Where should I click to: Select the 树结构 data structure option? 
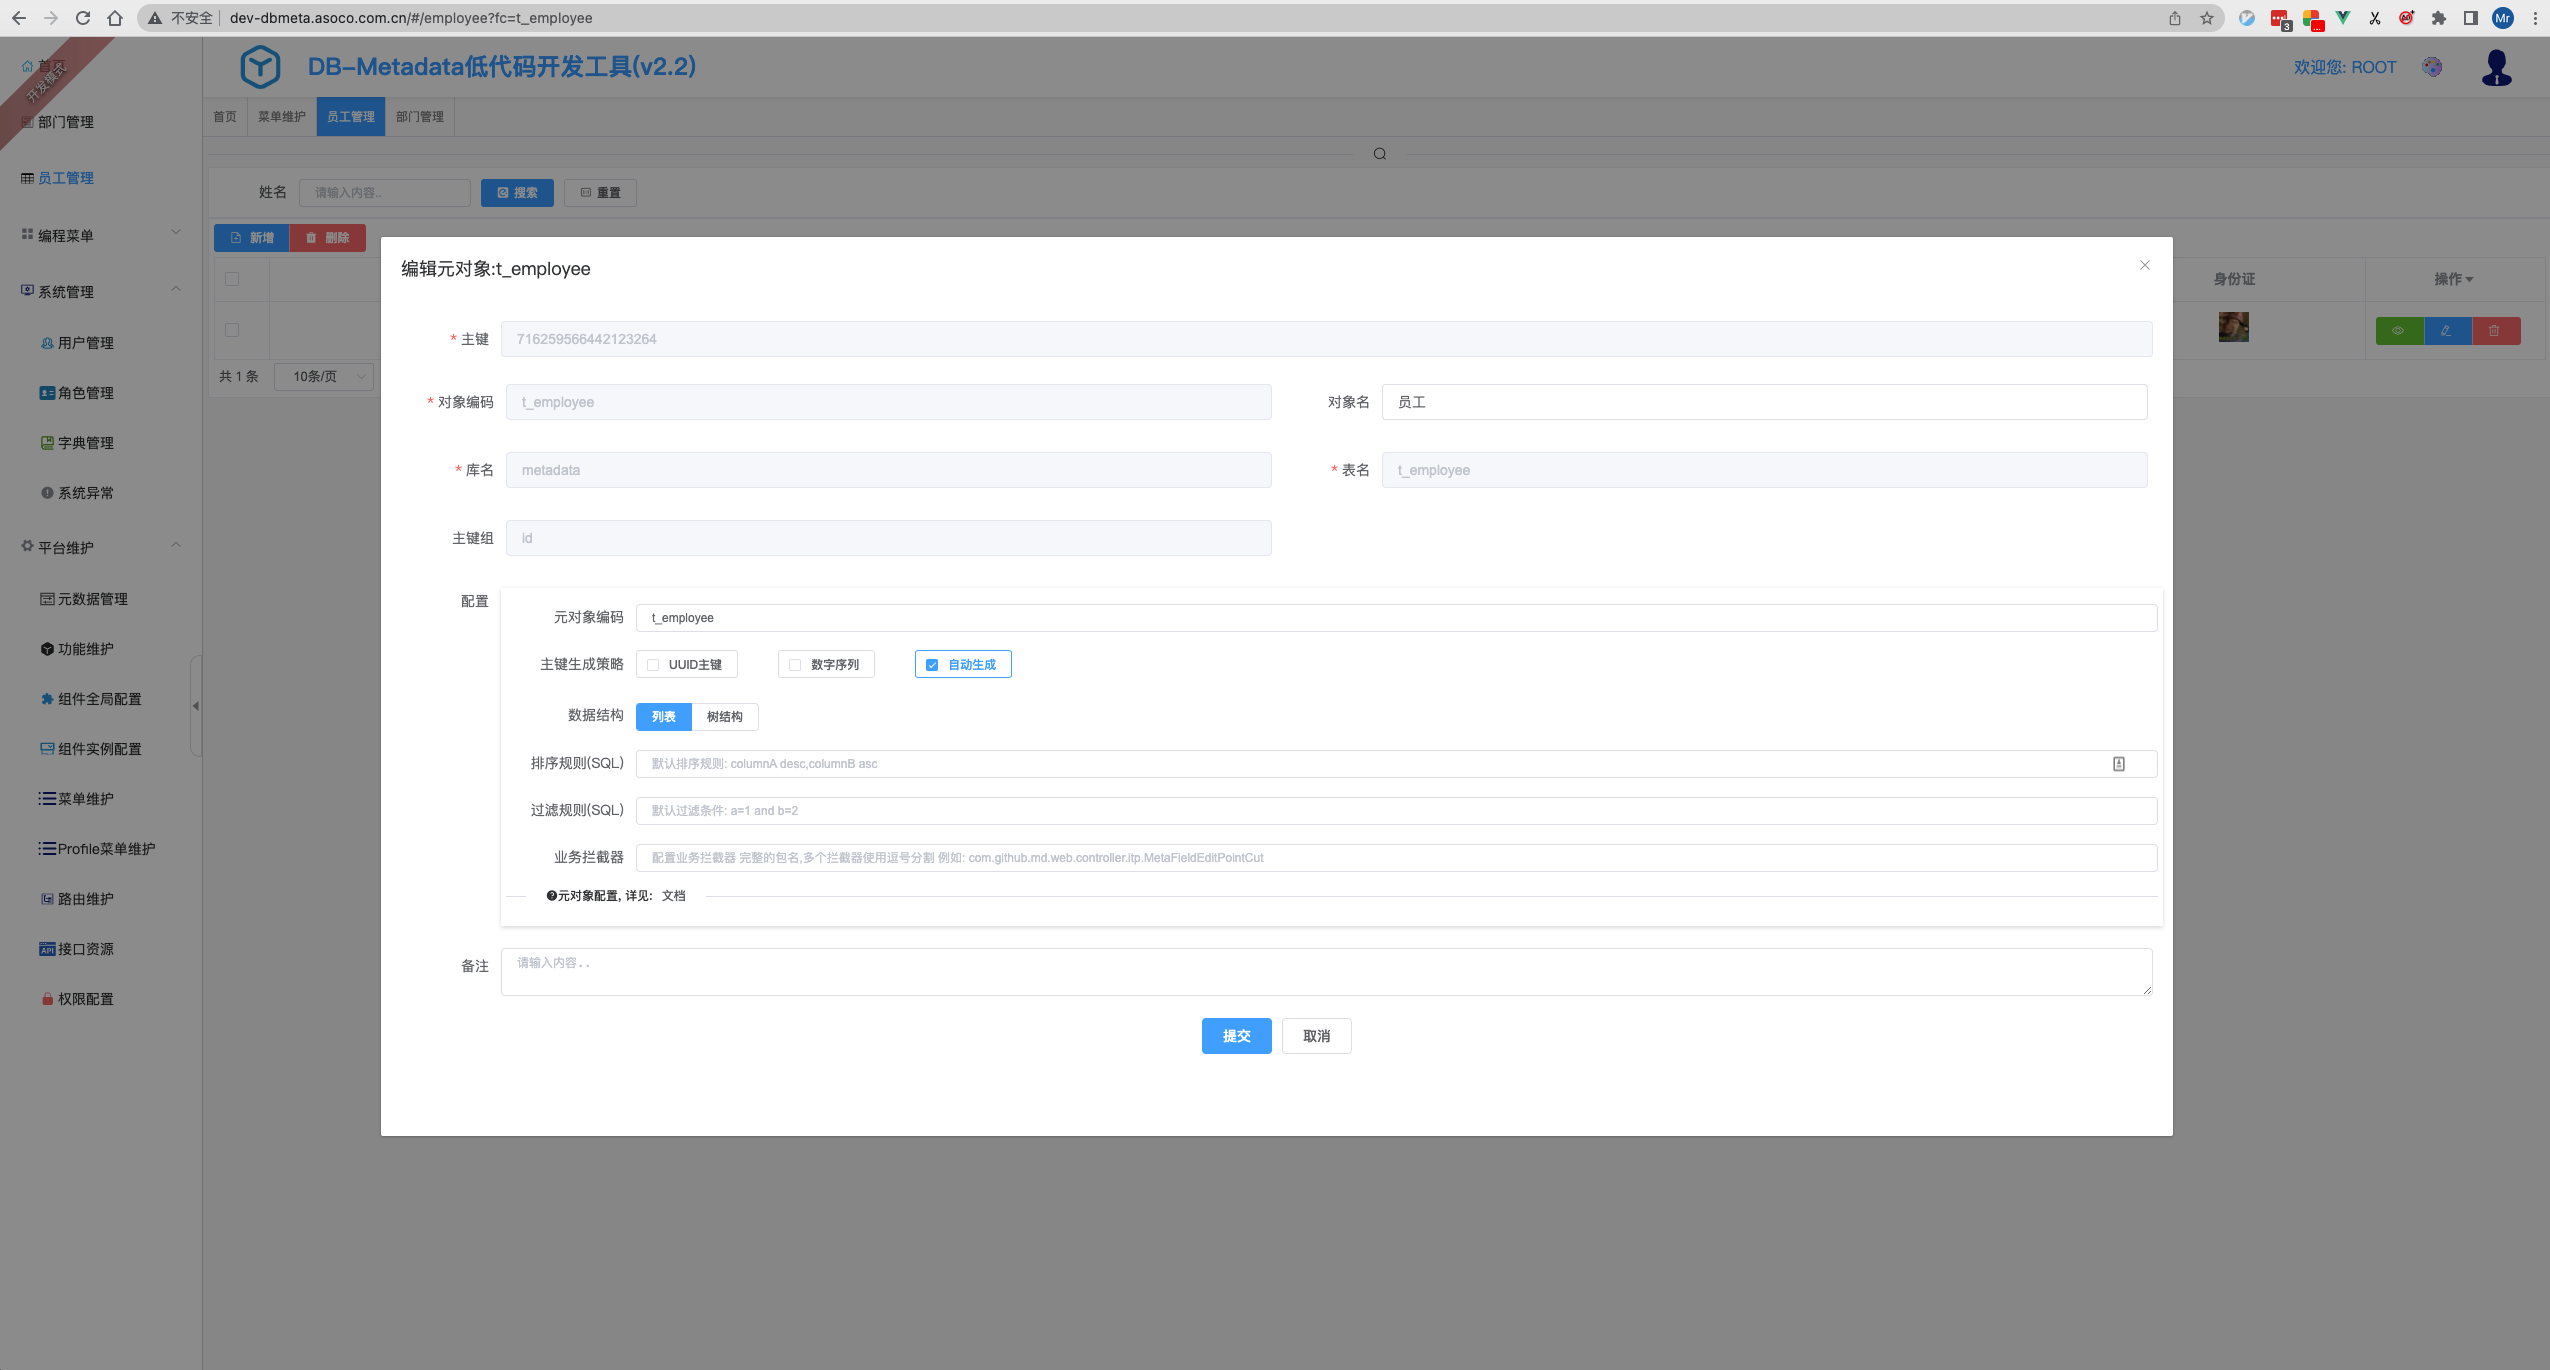[724, 717]
